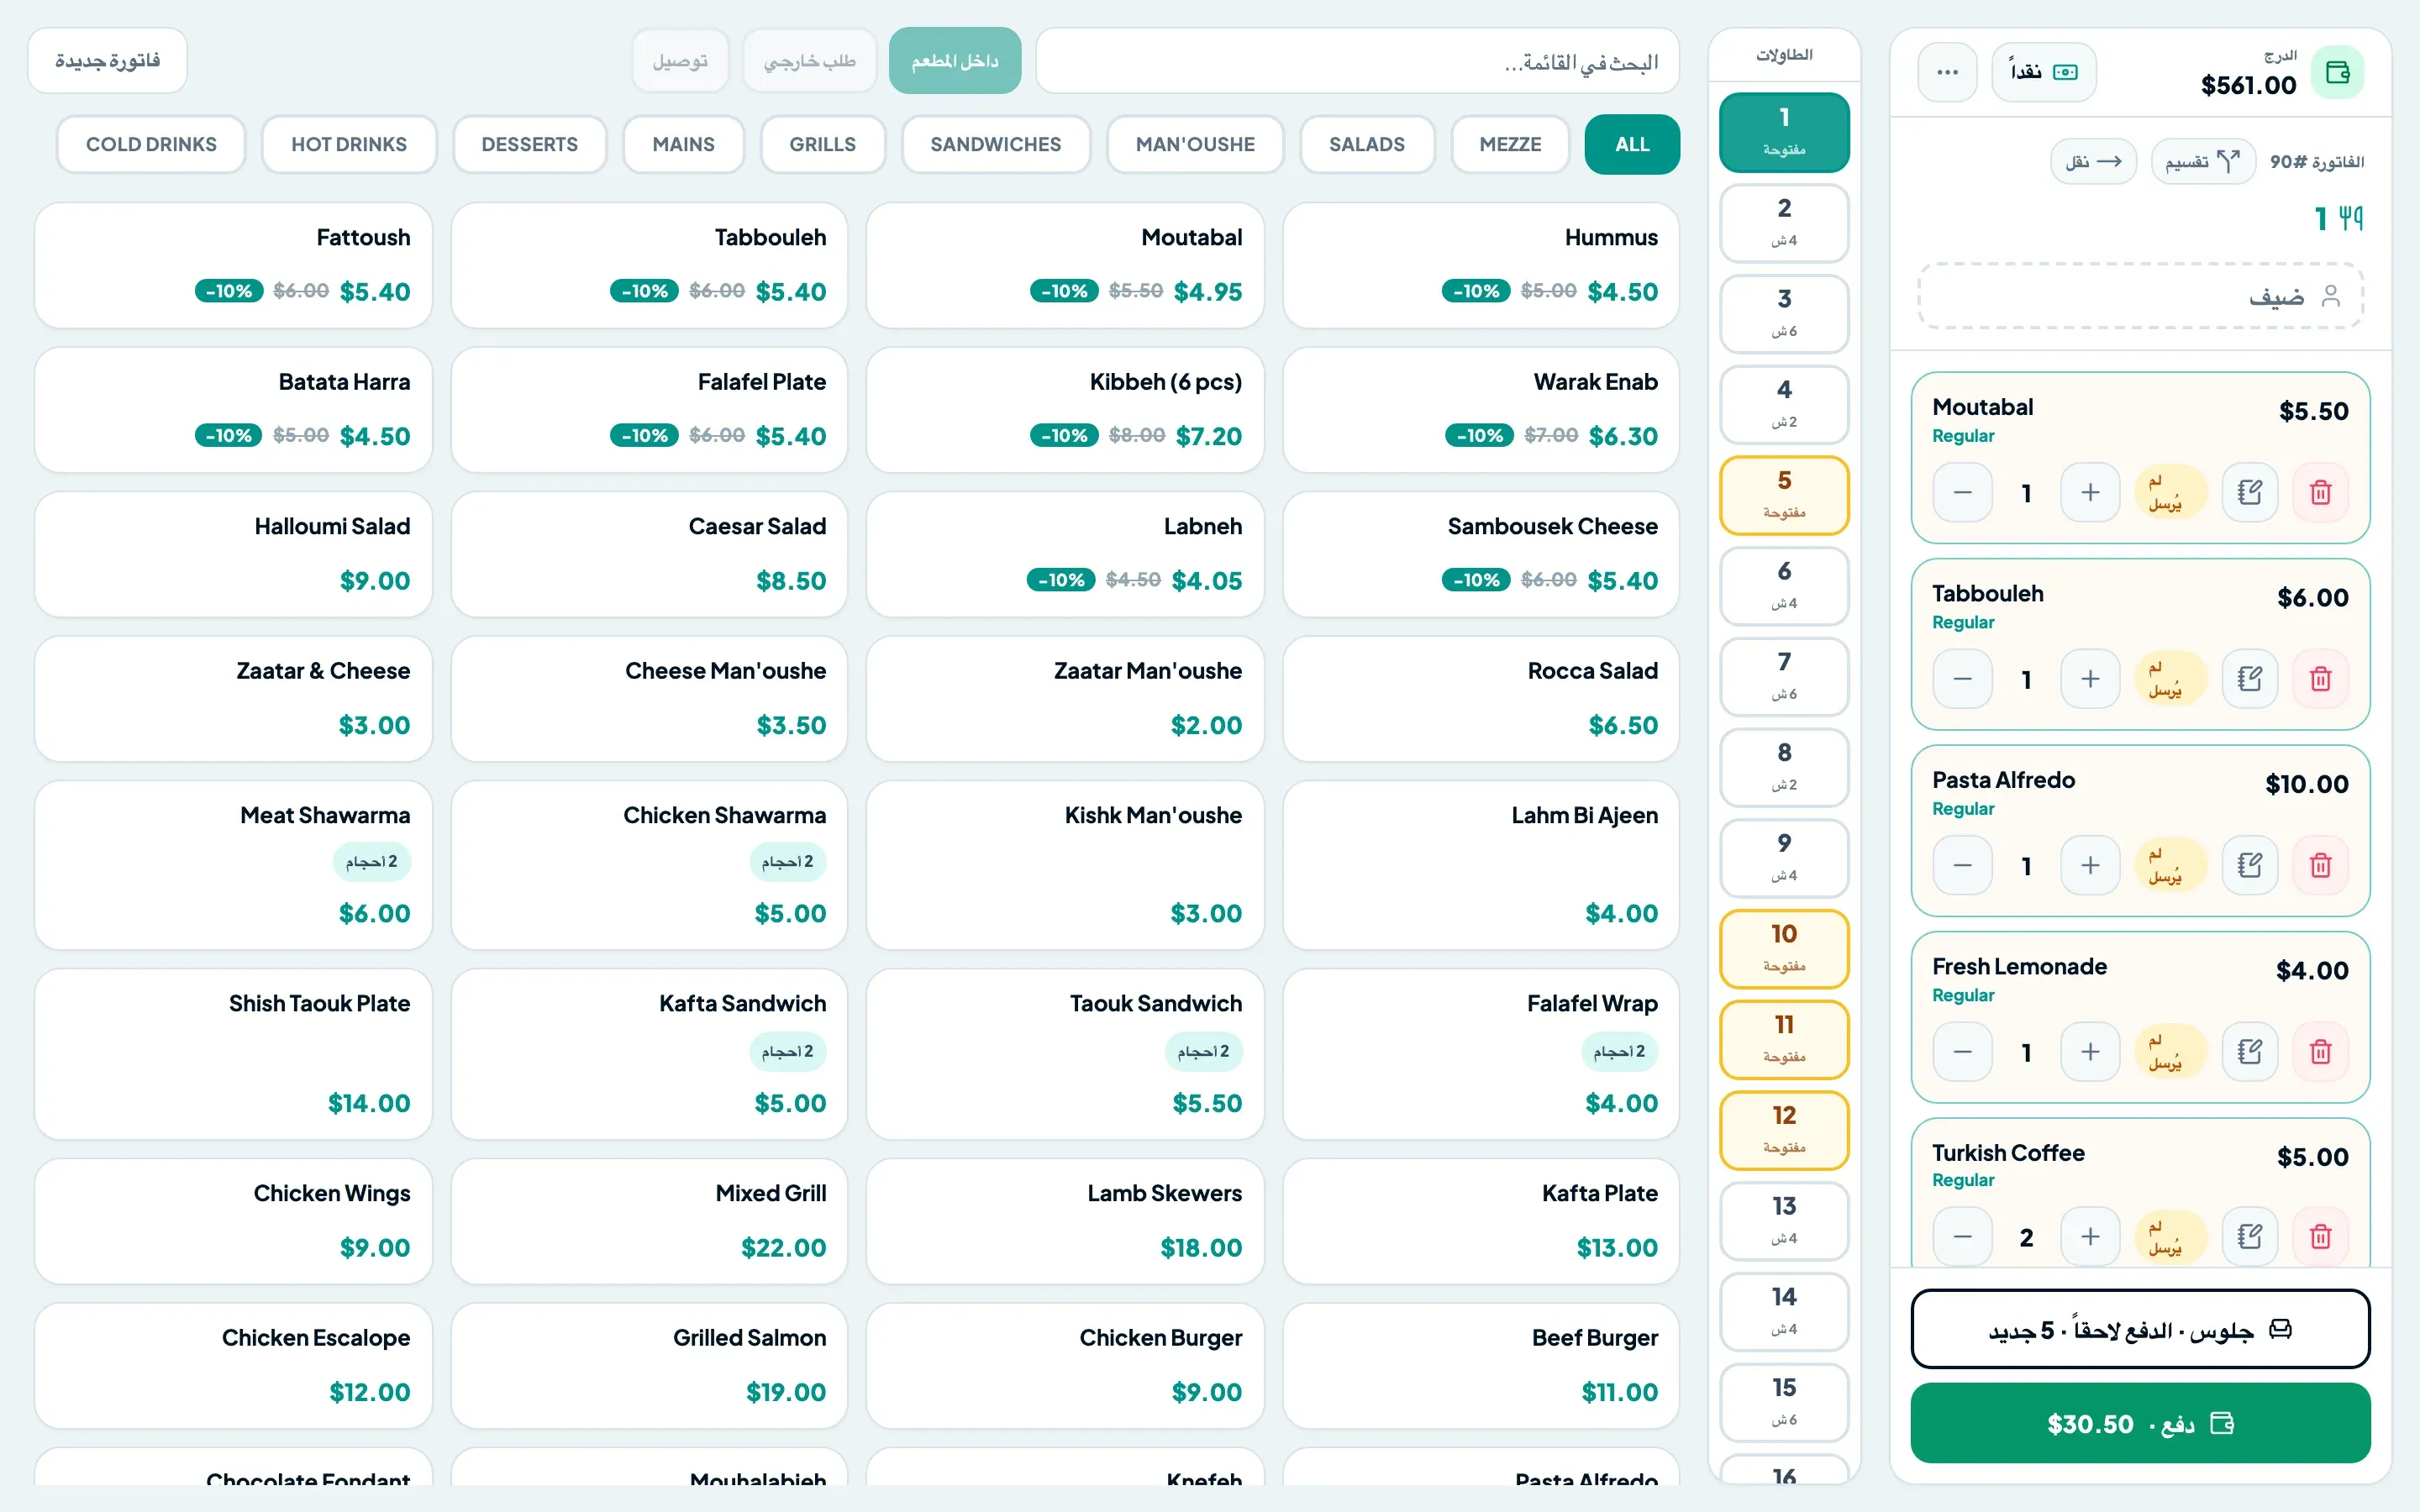Create a new invoice
The image size is (2420, 1512).
pos(107,61)
